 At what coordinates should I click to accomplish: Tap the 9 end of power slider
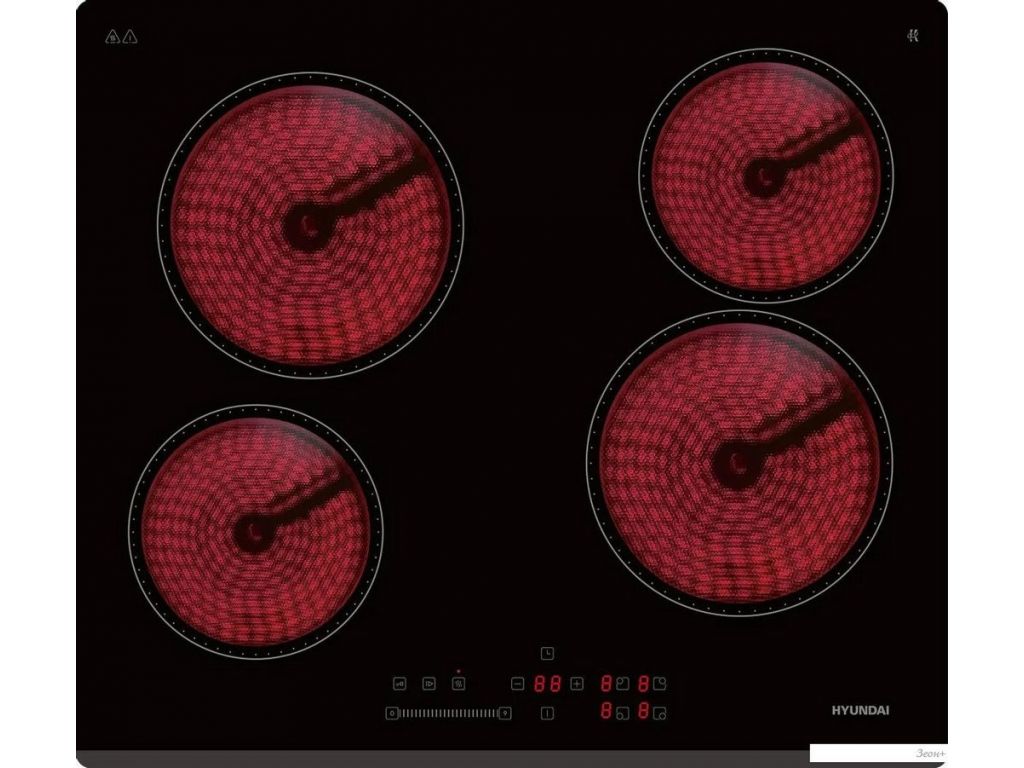[x=505, y=713]
